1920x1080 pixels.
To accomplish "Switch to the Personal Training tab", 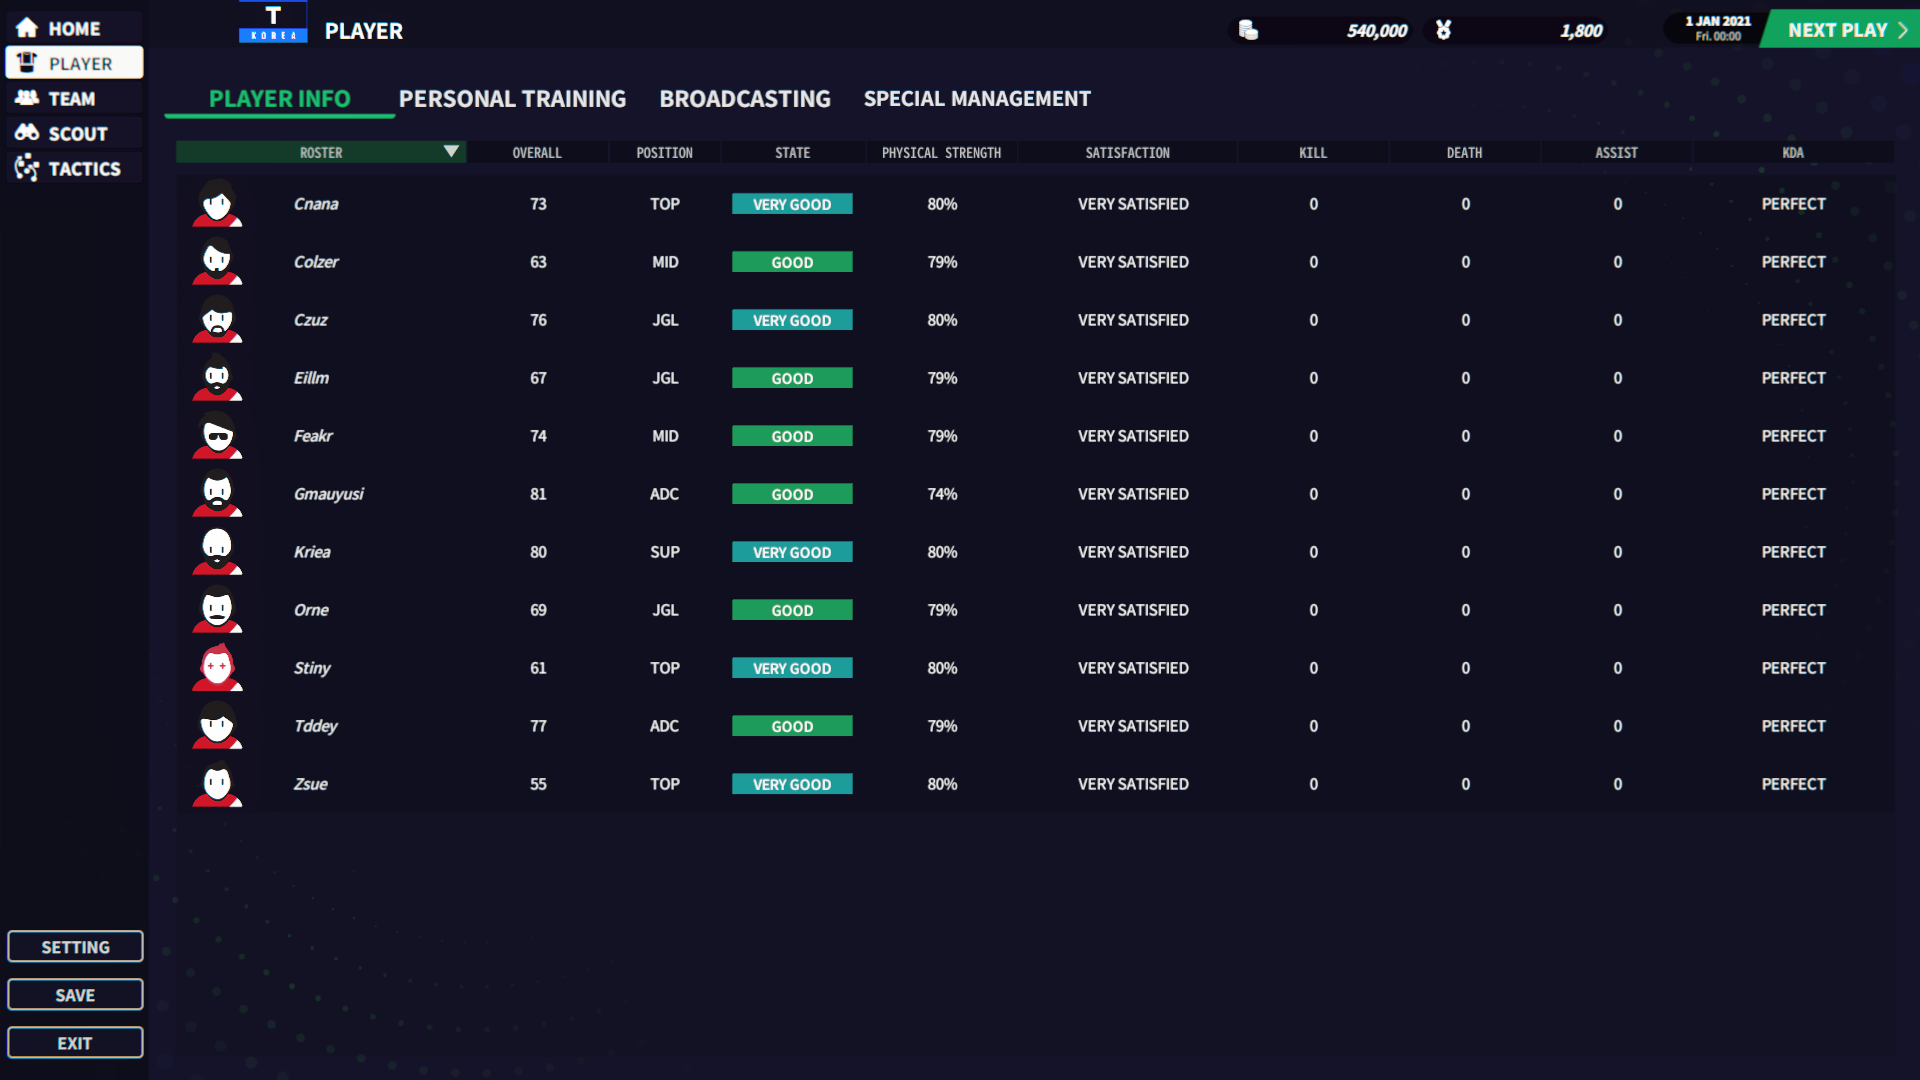I will pos(512,99).
